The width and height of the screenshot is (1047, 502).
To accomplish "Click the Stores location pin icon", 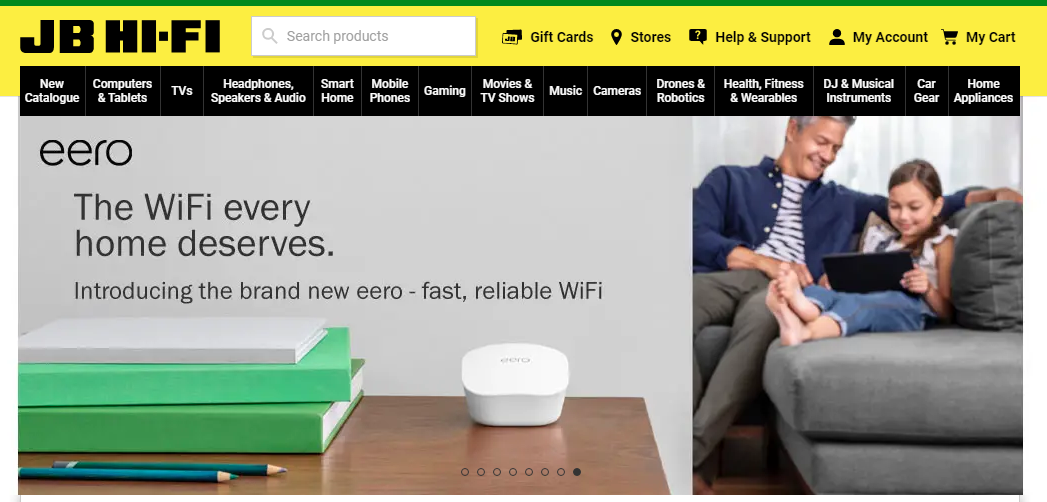I will click(616, 37).
